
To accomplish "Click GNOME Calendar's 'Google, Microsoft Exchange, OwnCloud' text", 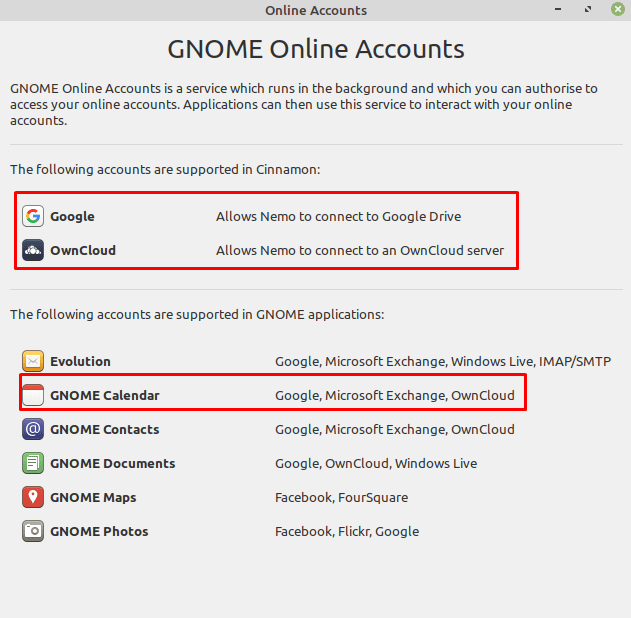I will tap(395, 395).
